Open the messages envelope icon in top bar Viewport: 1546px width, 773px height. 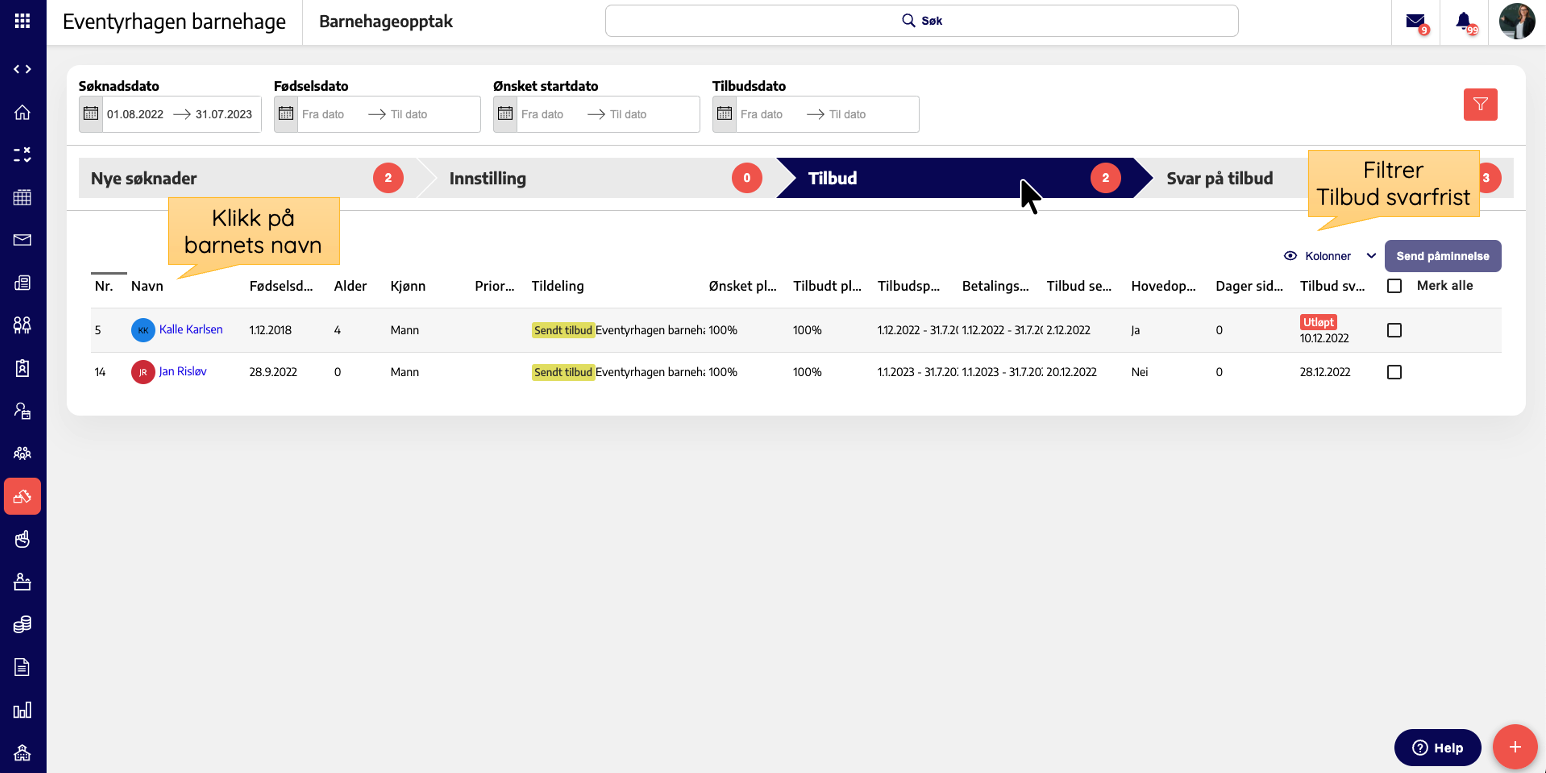[x=1415, y=21]
